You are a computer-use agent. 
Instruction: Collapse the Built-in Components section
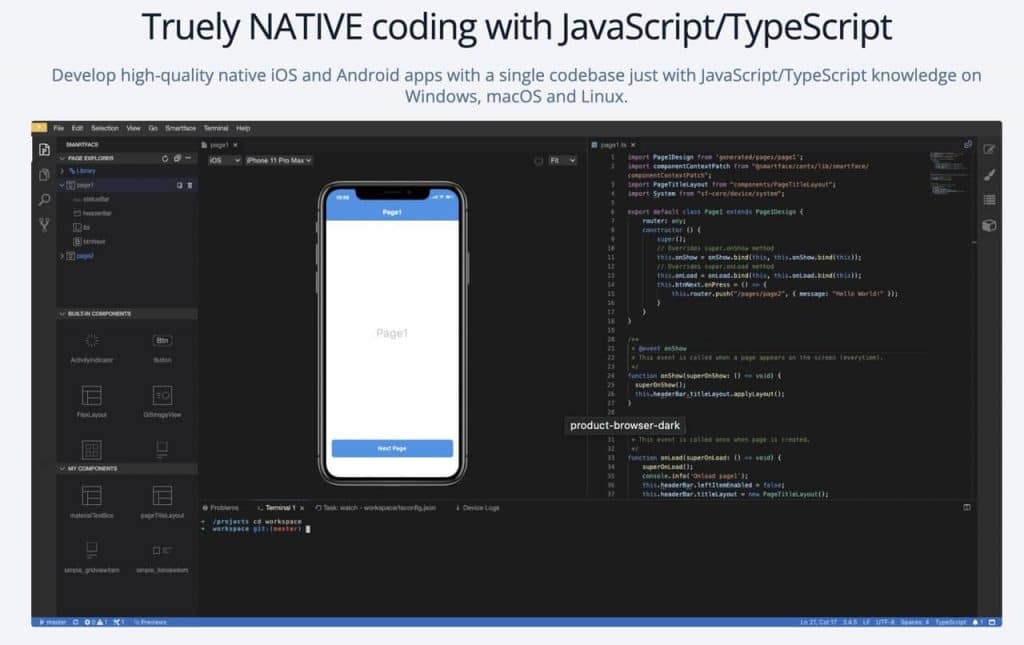(x=62, y=314)
